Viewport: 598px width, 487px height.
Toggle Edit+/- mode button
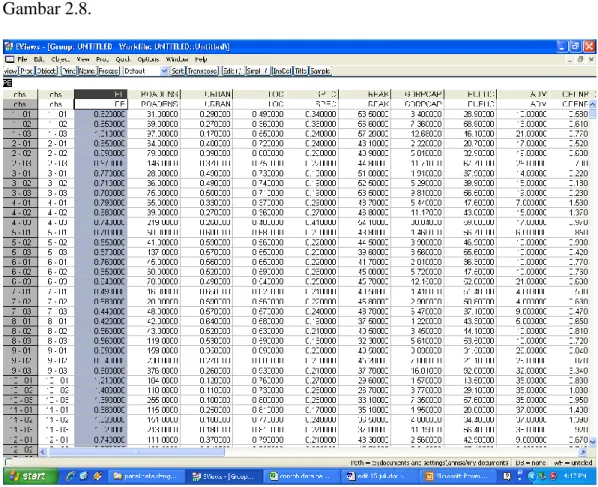click(233, 71)
